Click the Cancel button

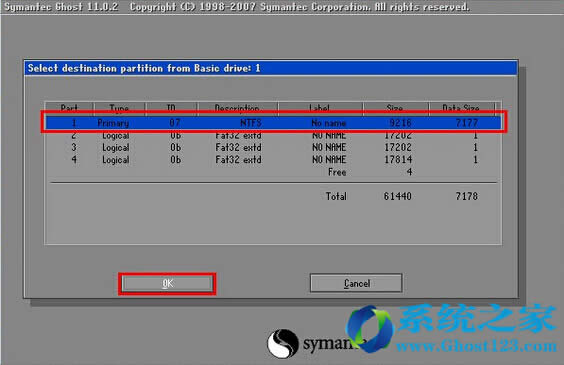click(x=356, y=283)
